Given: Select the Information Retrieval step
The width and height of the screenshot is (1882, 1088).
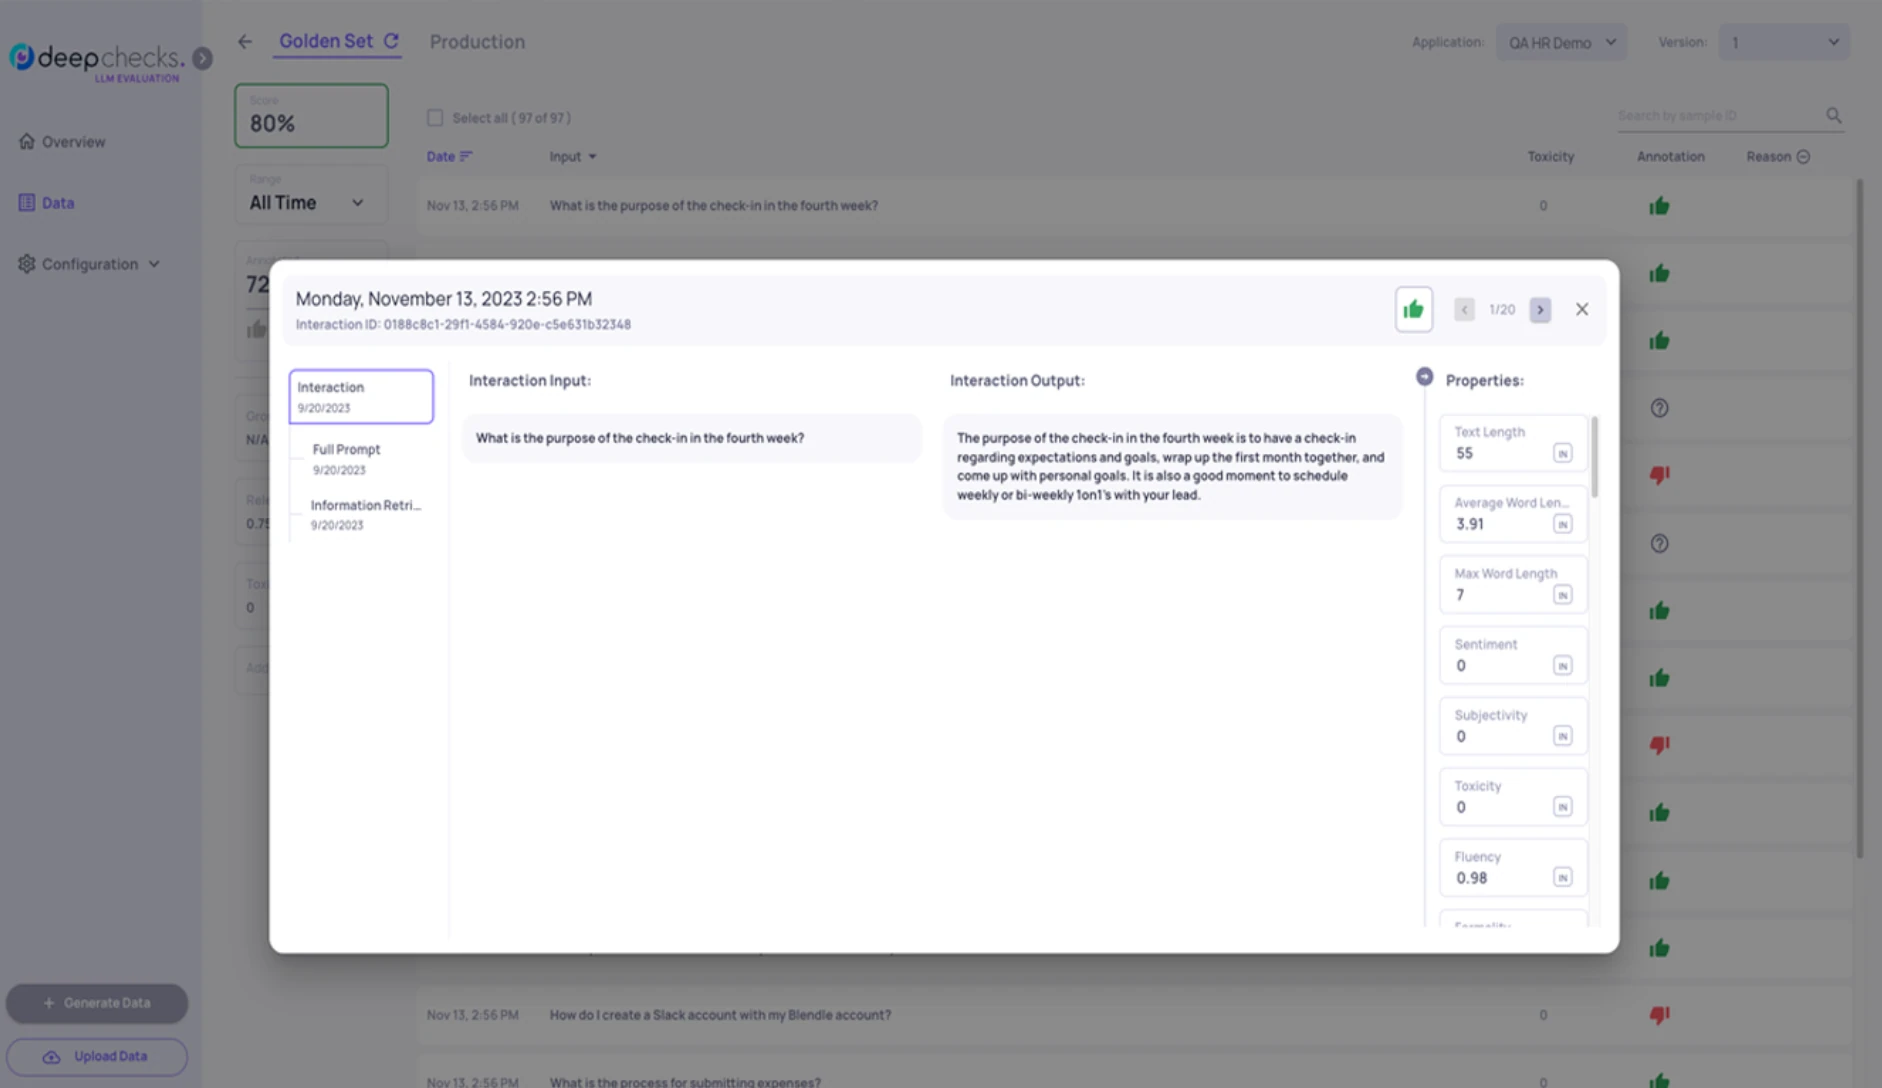Looking at the screenshot, I should (365, 514).
